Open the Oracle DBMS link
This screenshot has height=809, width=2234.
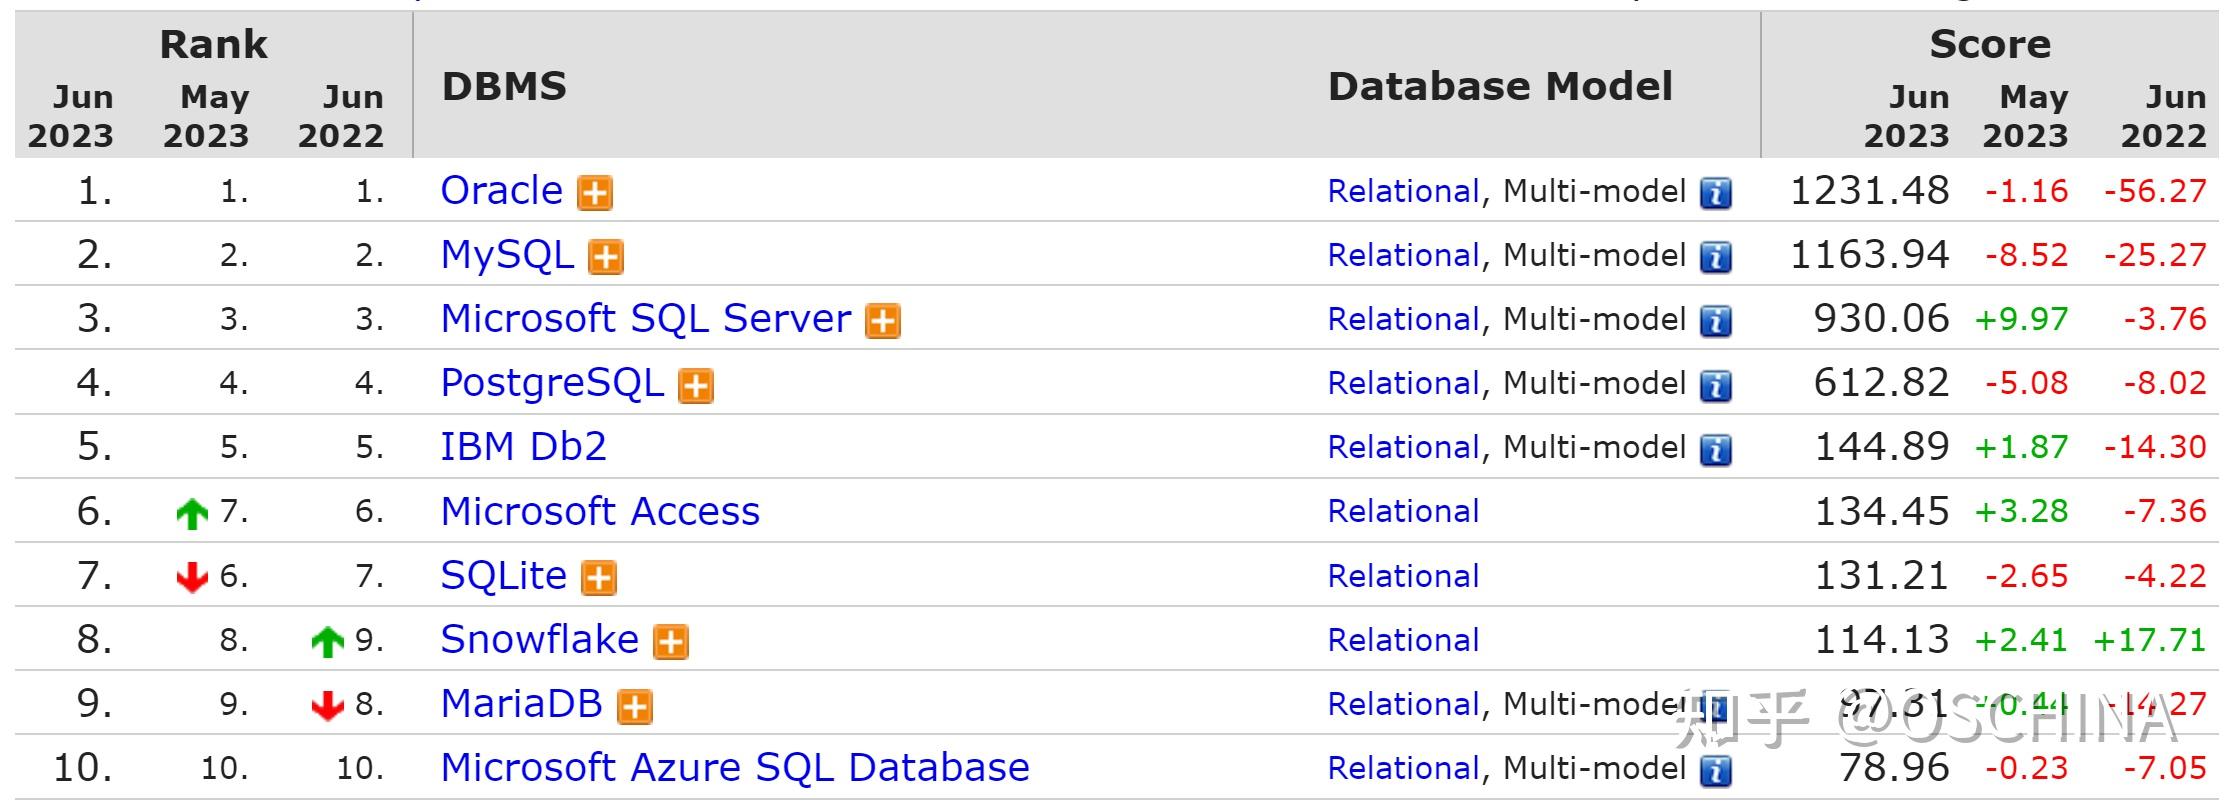click(x=502, y=190)
